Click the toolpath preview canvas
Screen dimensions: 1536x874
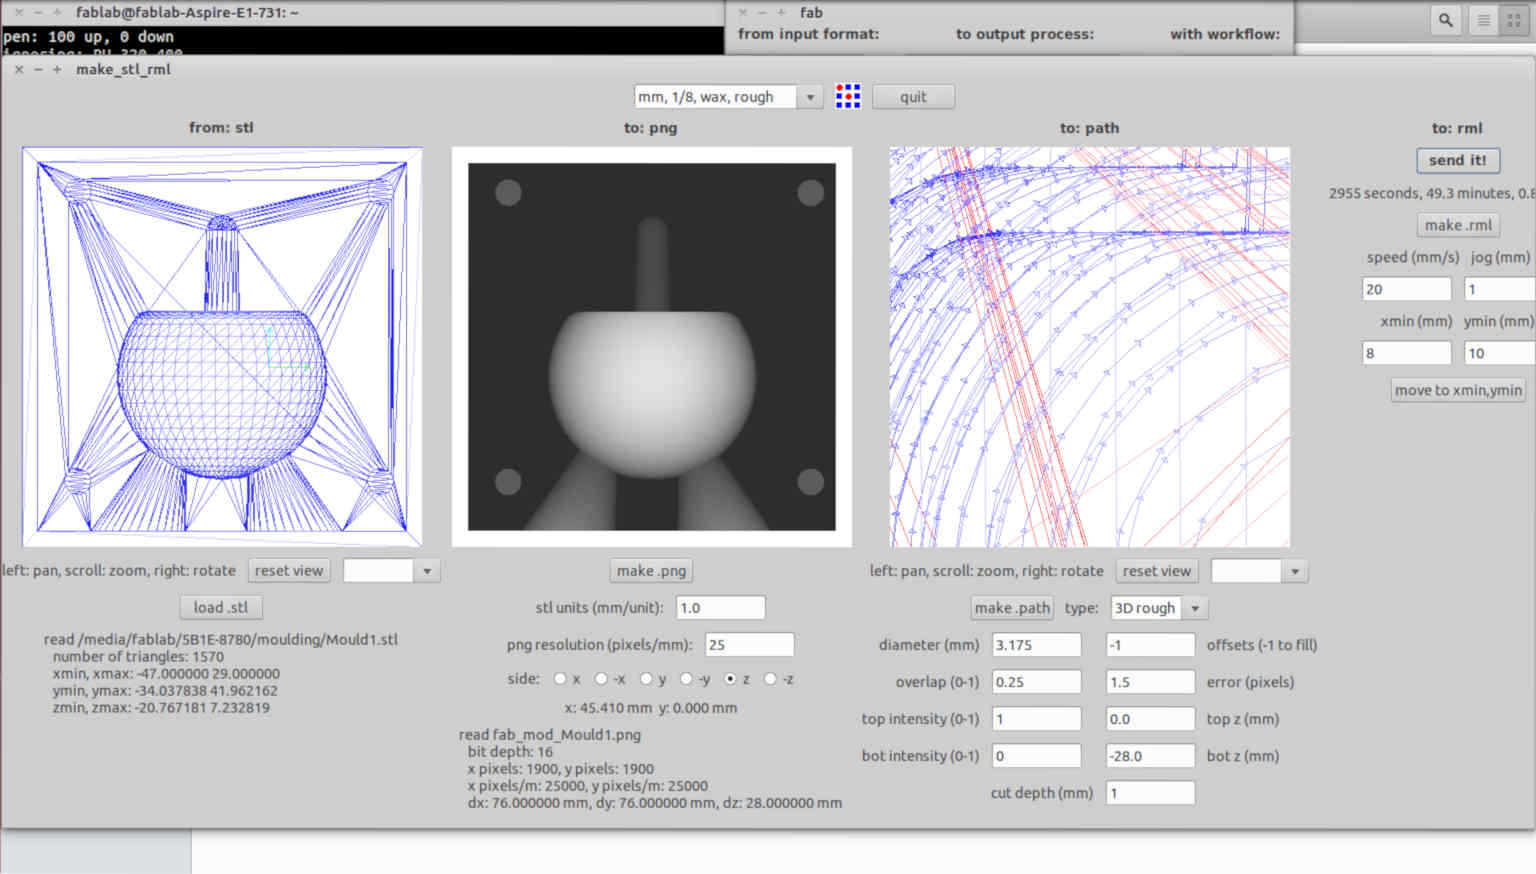pos(1090,347)
